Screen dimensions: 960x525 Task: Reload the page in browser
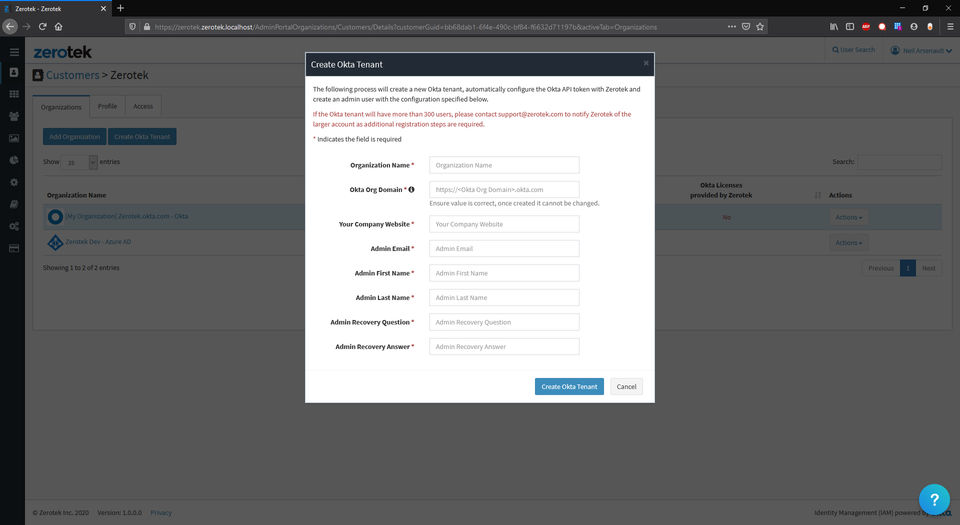pos(42,26)
